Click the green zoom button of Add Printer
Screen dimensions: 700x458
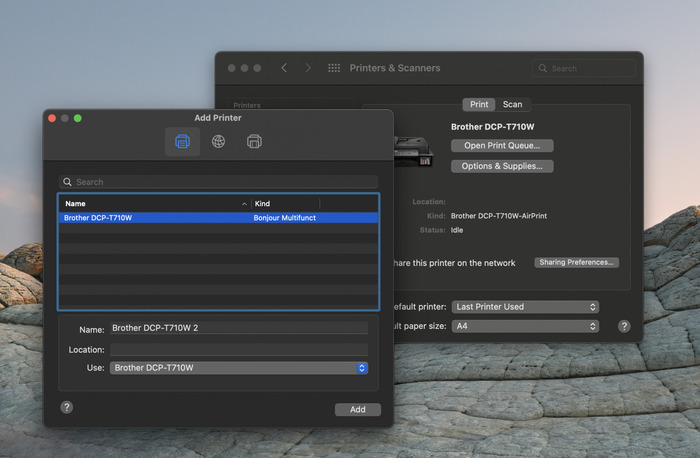pyautogui.click(x=78, y=118)
